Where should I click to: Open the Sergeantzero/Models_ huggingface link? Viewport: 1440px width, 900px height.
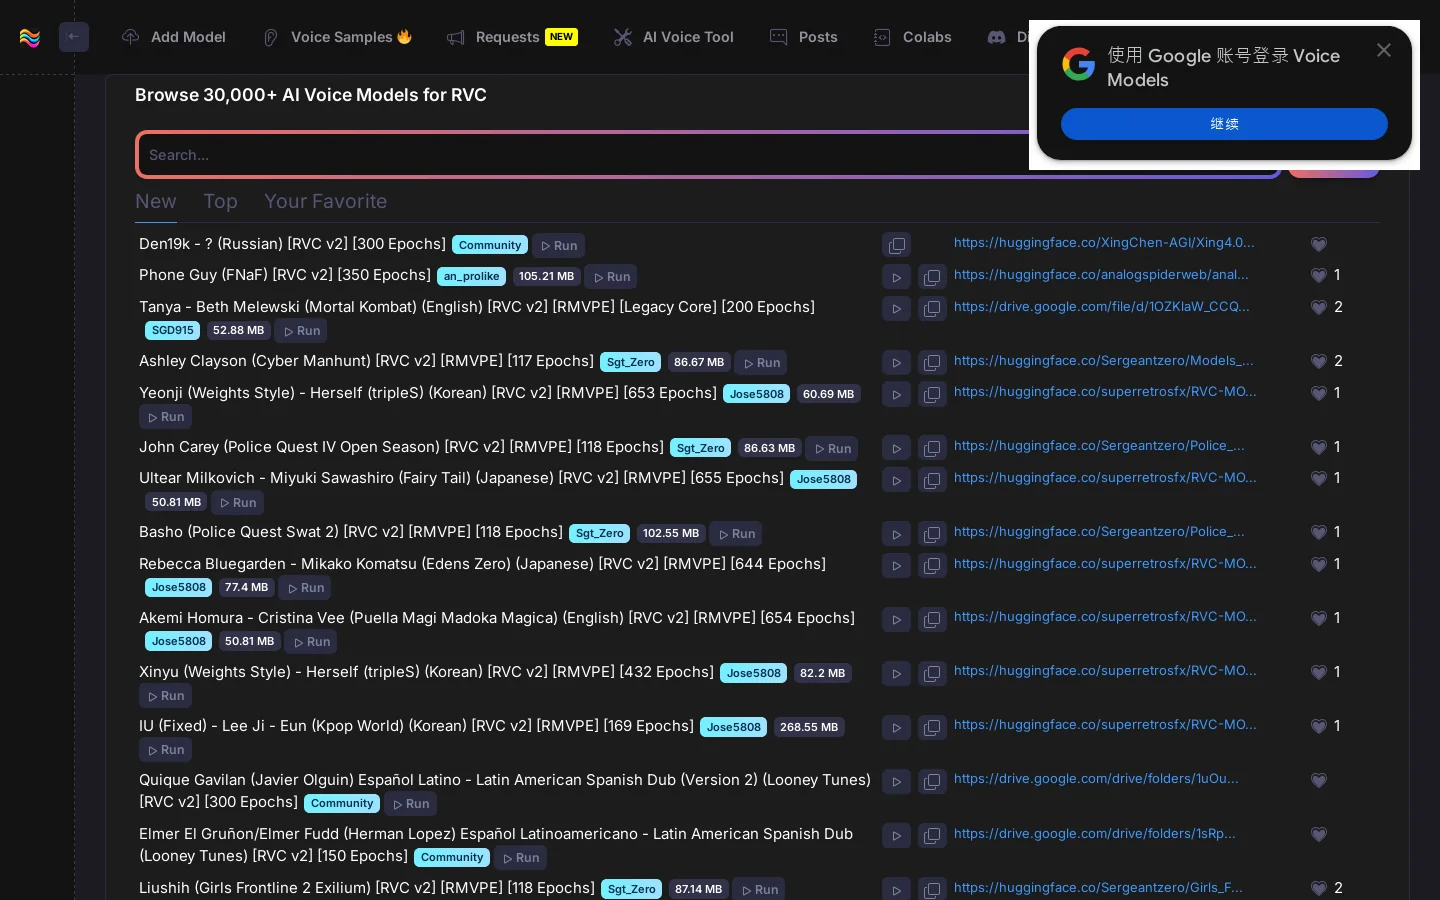pyautogui.click(x=1103, y=361)
